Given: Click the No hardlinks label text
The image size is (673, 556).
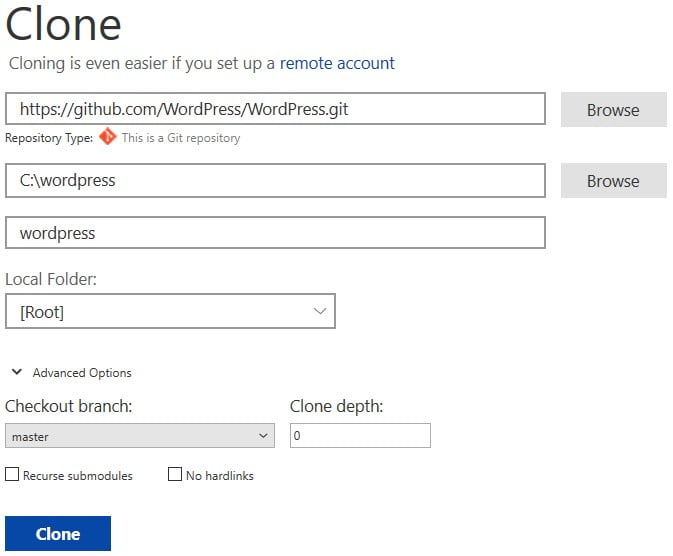Looking at the screenshot, I should coord(220,476).
